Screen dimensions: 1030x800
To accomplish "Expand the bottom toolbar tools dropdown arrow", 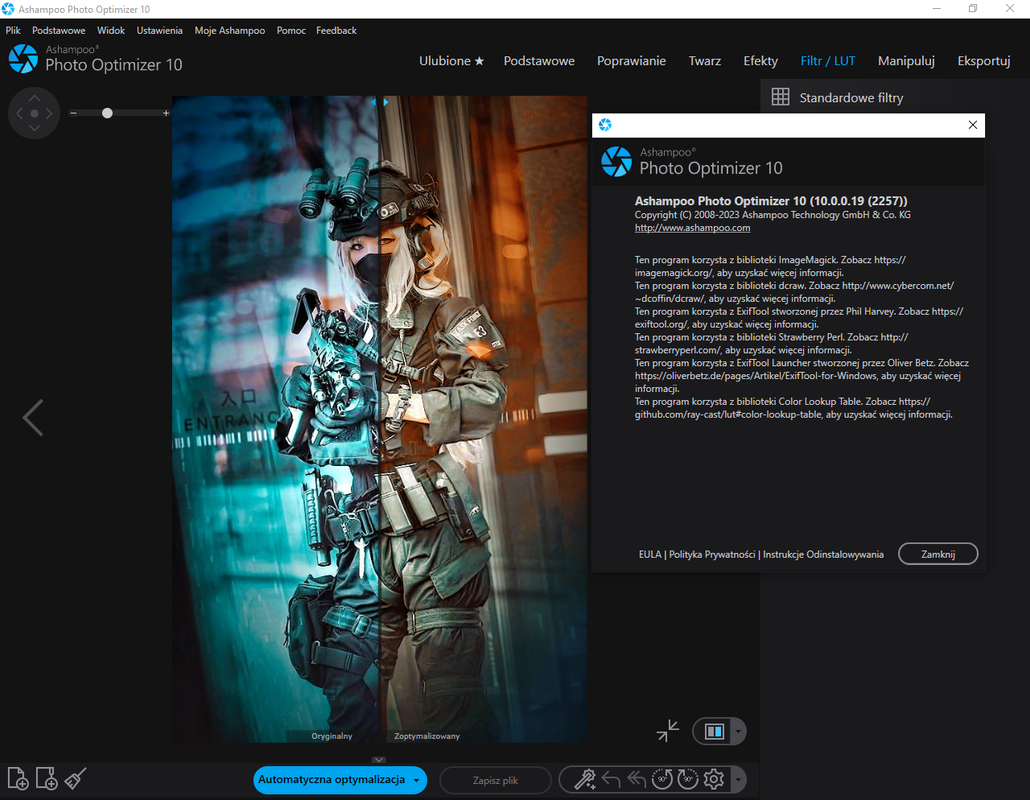I will (738, 780).
